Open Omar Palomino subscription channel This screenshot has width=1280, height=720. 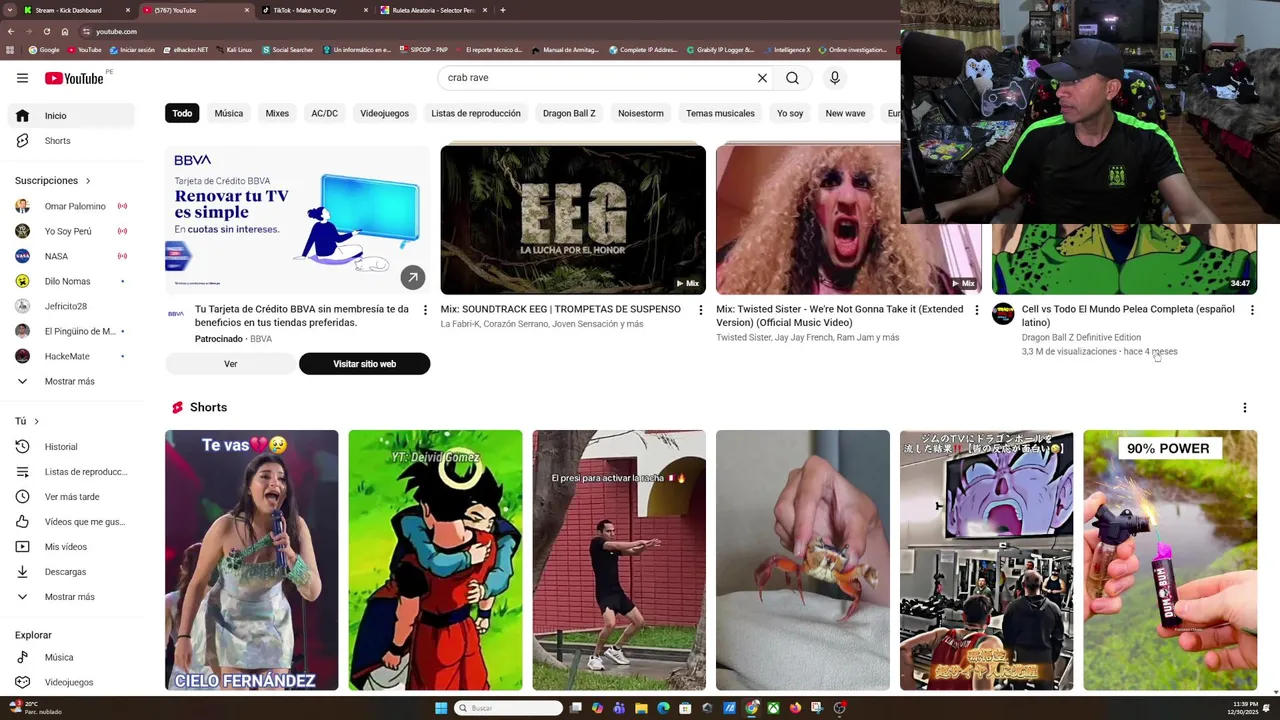pos(70,206)
